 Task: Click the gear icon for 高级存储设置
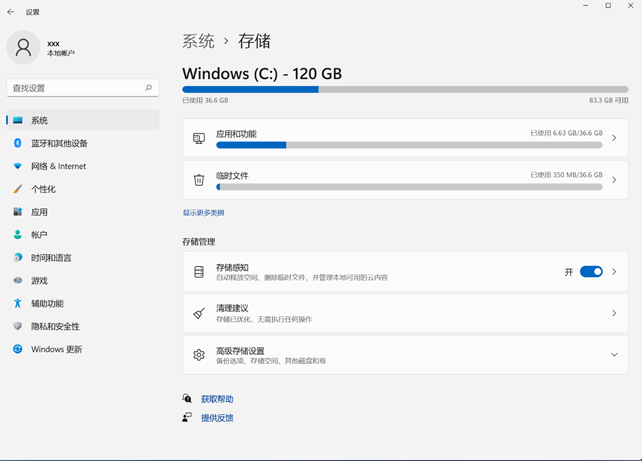(199, 355)
